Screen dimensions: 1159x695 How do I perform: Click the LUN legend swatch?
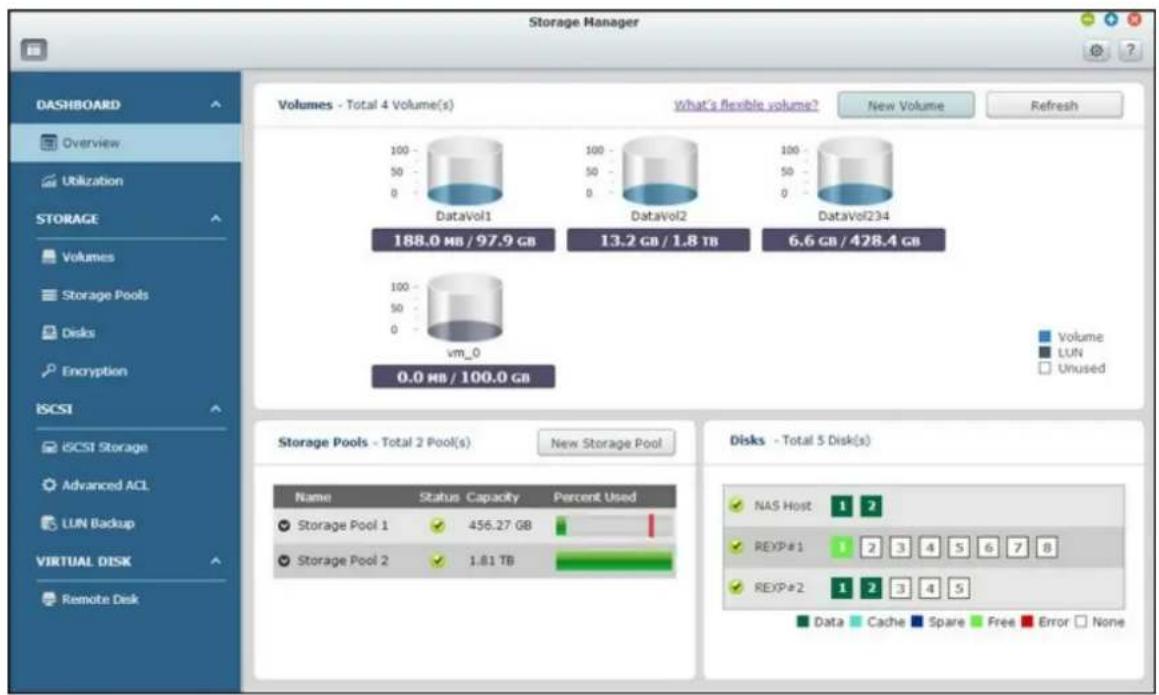coord(1045,353)
